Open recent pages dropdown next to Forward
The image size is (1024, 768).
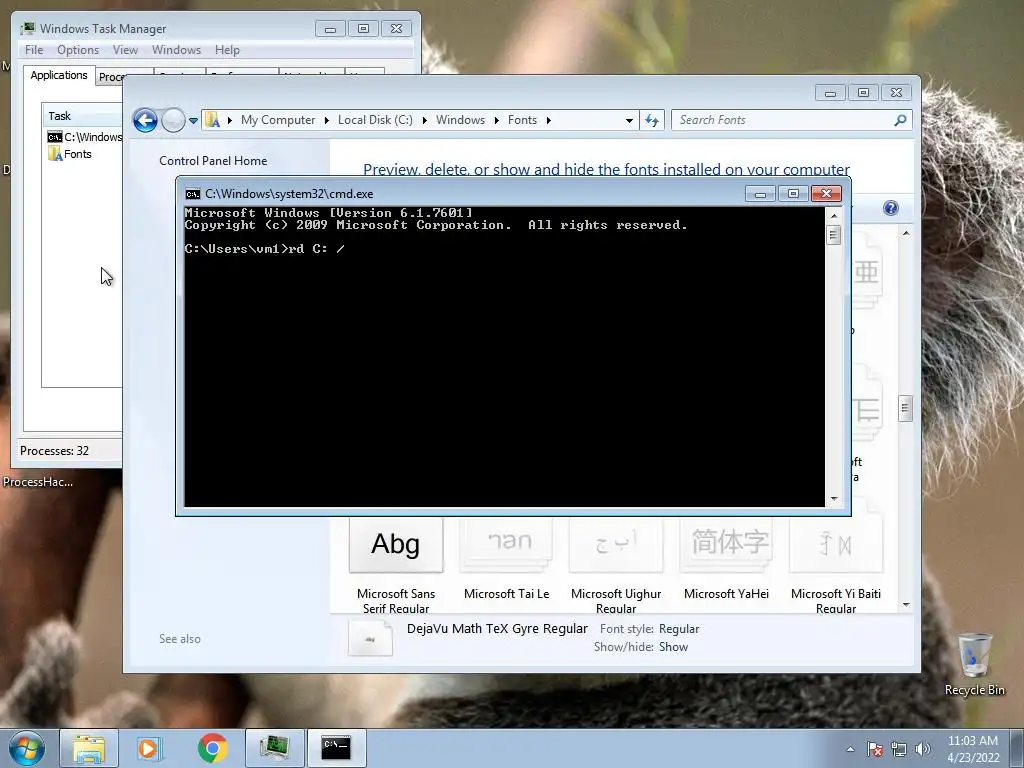[x=193, y=121]
